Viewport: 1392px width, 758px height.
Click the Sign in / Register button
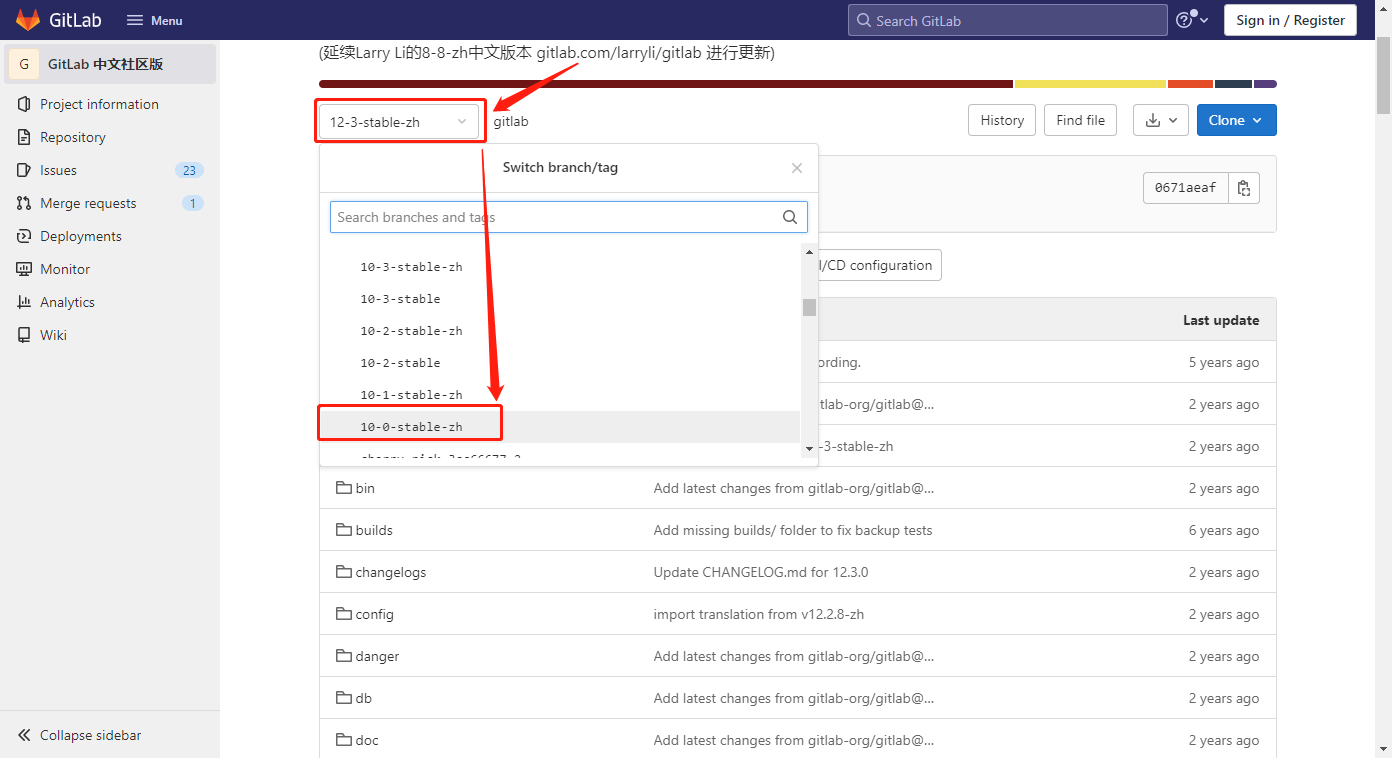[1289, 19]
